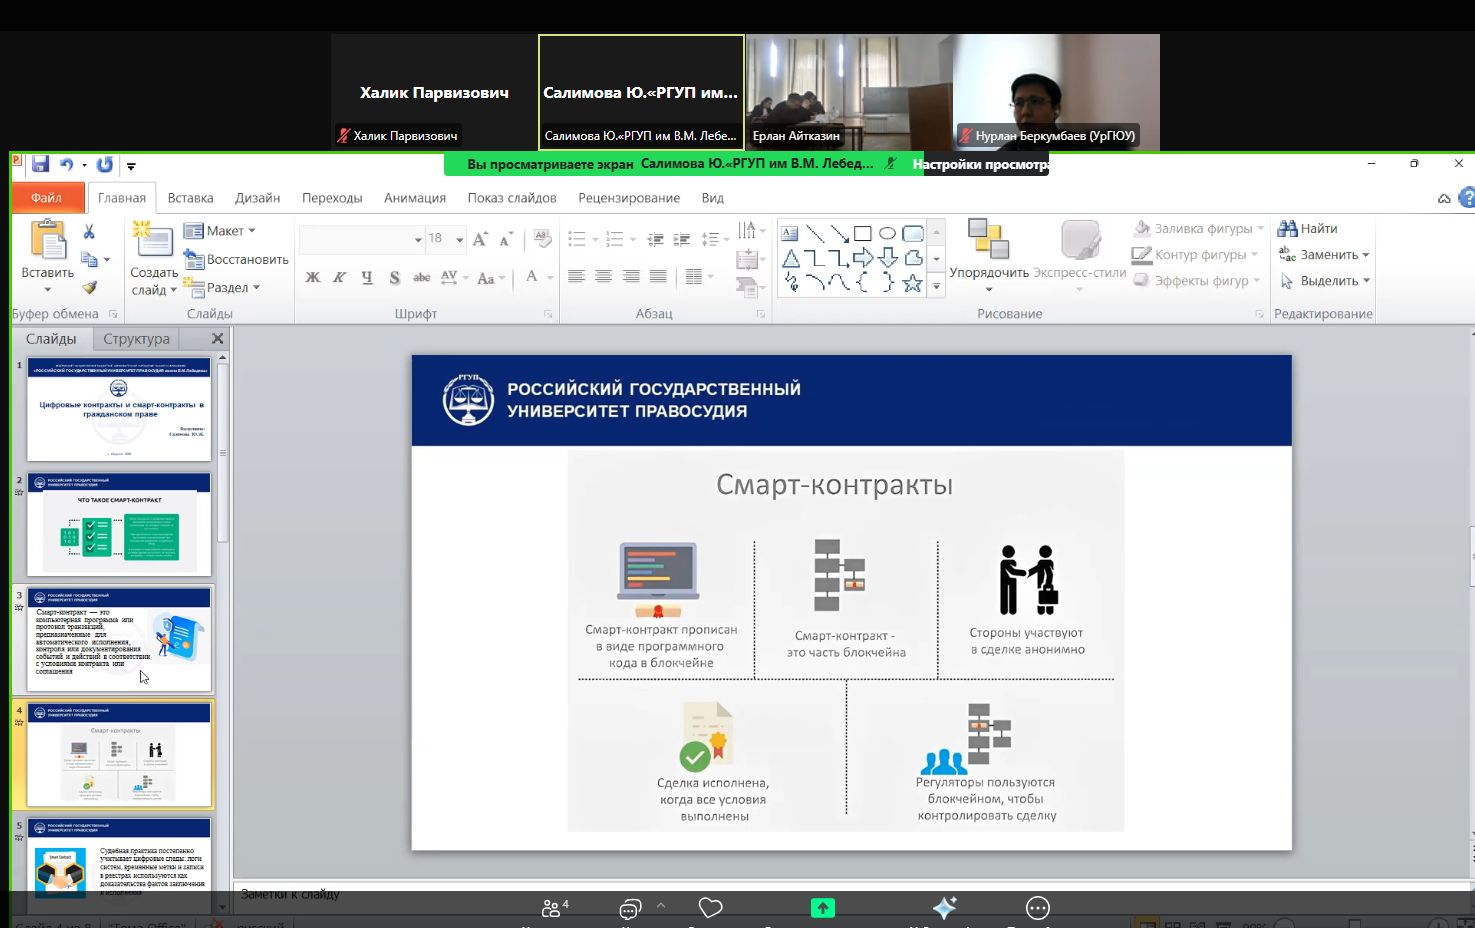Screen dimensions: 1475x928
Task: Select slide 2 thumbnail in panel
Action: [x=119, y=526]
